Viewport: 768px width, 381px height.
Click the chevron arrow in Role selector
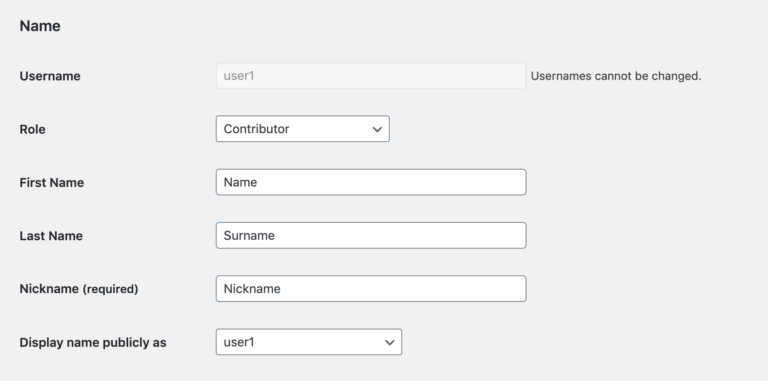[377, 129]
